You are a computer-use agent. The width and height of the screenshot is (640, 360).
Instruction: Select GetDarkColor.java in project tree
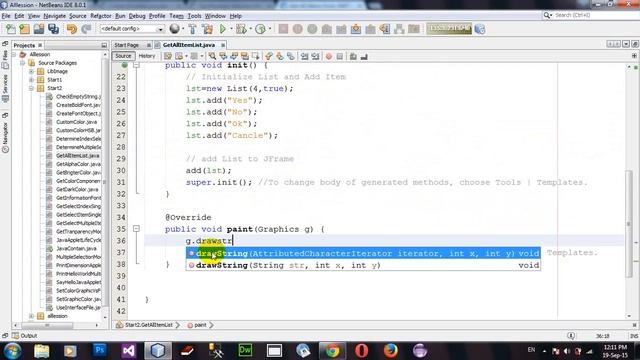pyautogui.click(x=77, y=189)
